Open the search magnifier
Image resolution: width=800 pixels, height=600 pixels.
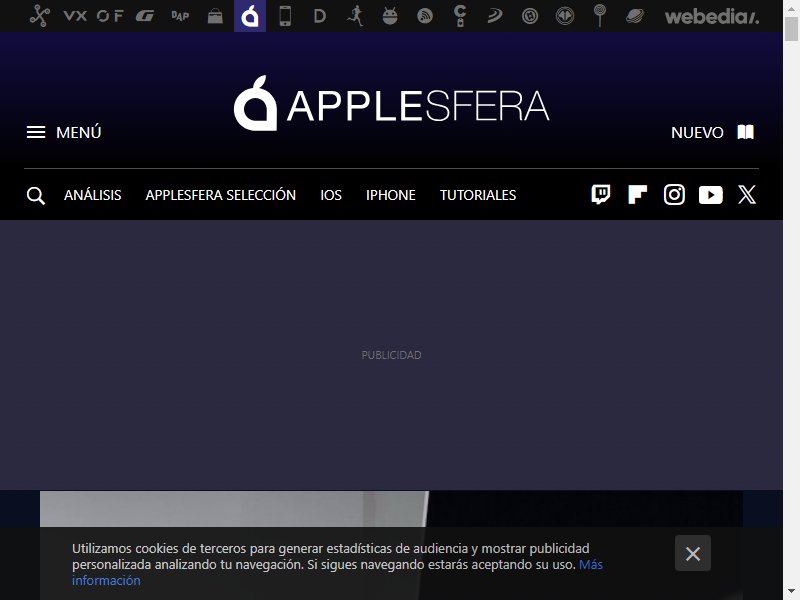[x=36, y=195]
